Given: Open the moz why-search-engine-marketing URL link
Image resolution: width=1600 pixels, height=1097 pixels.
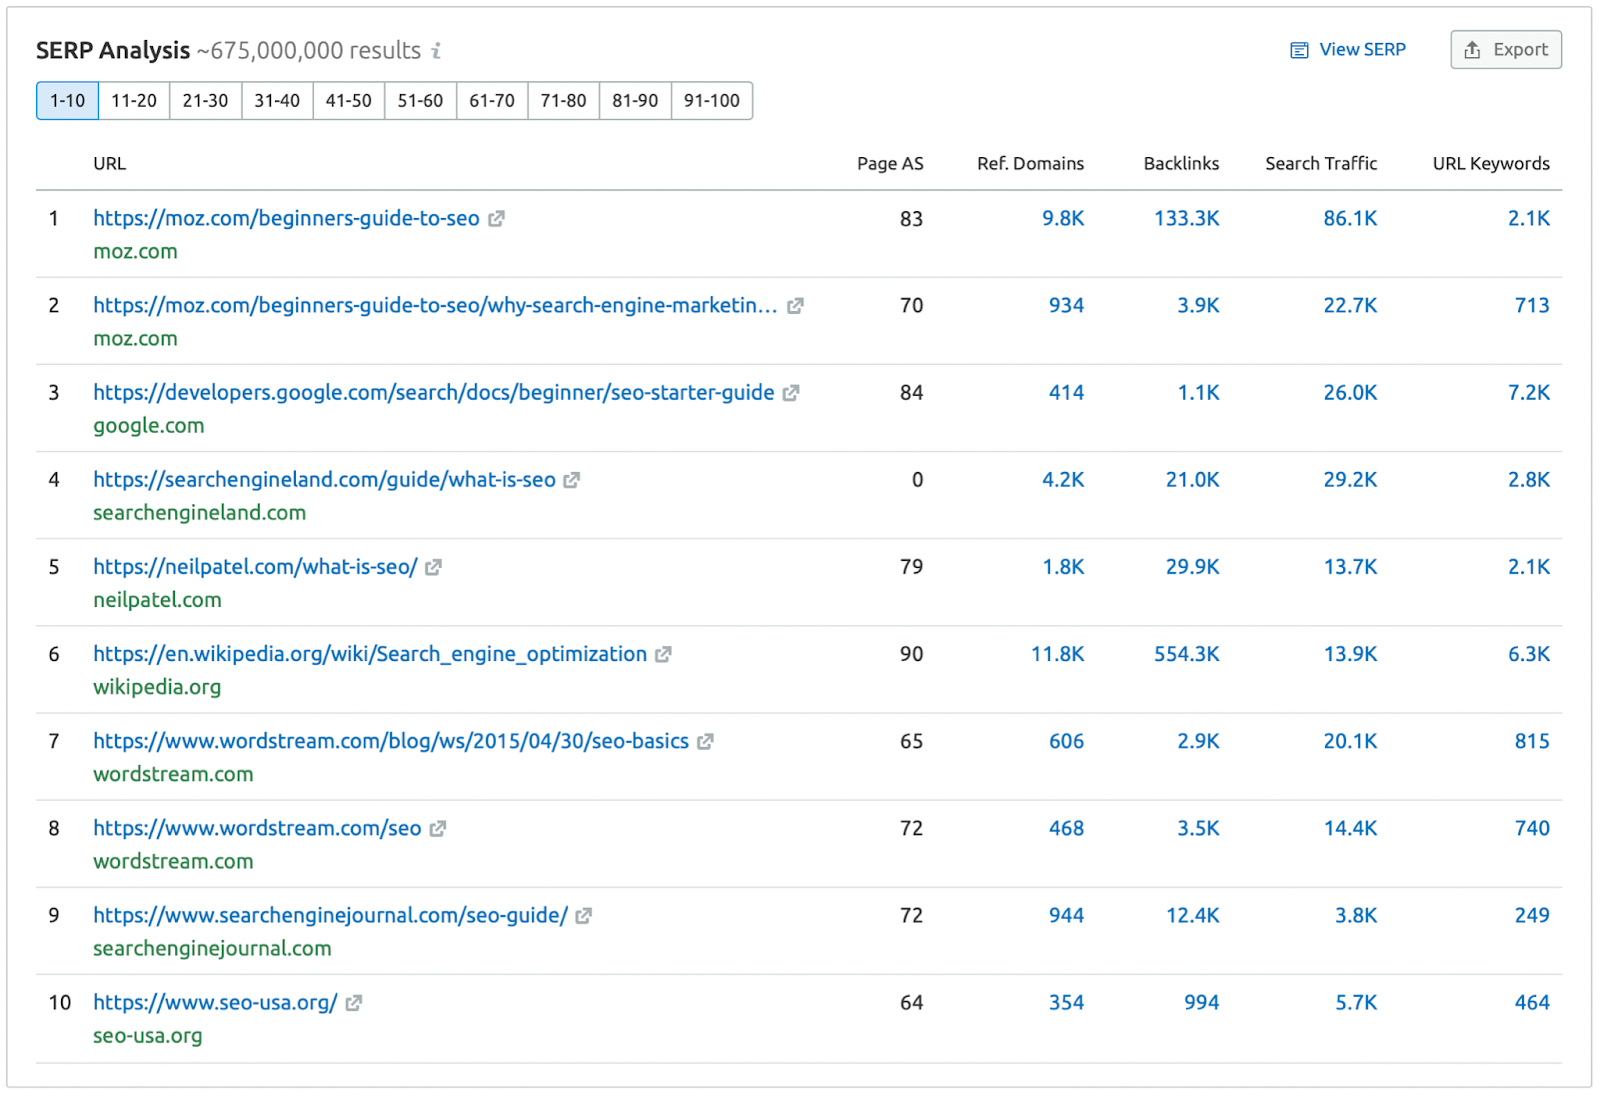Looking at the screenshot, I should tap(435, 305).
